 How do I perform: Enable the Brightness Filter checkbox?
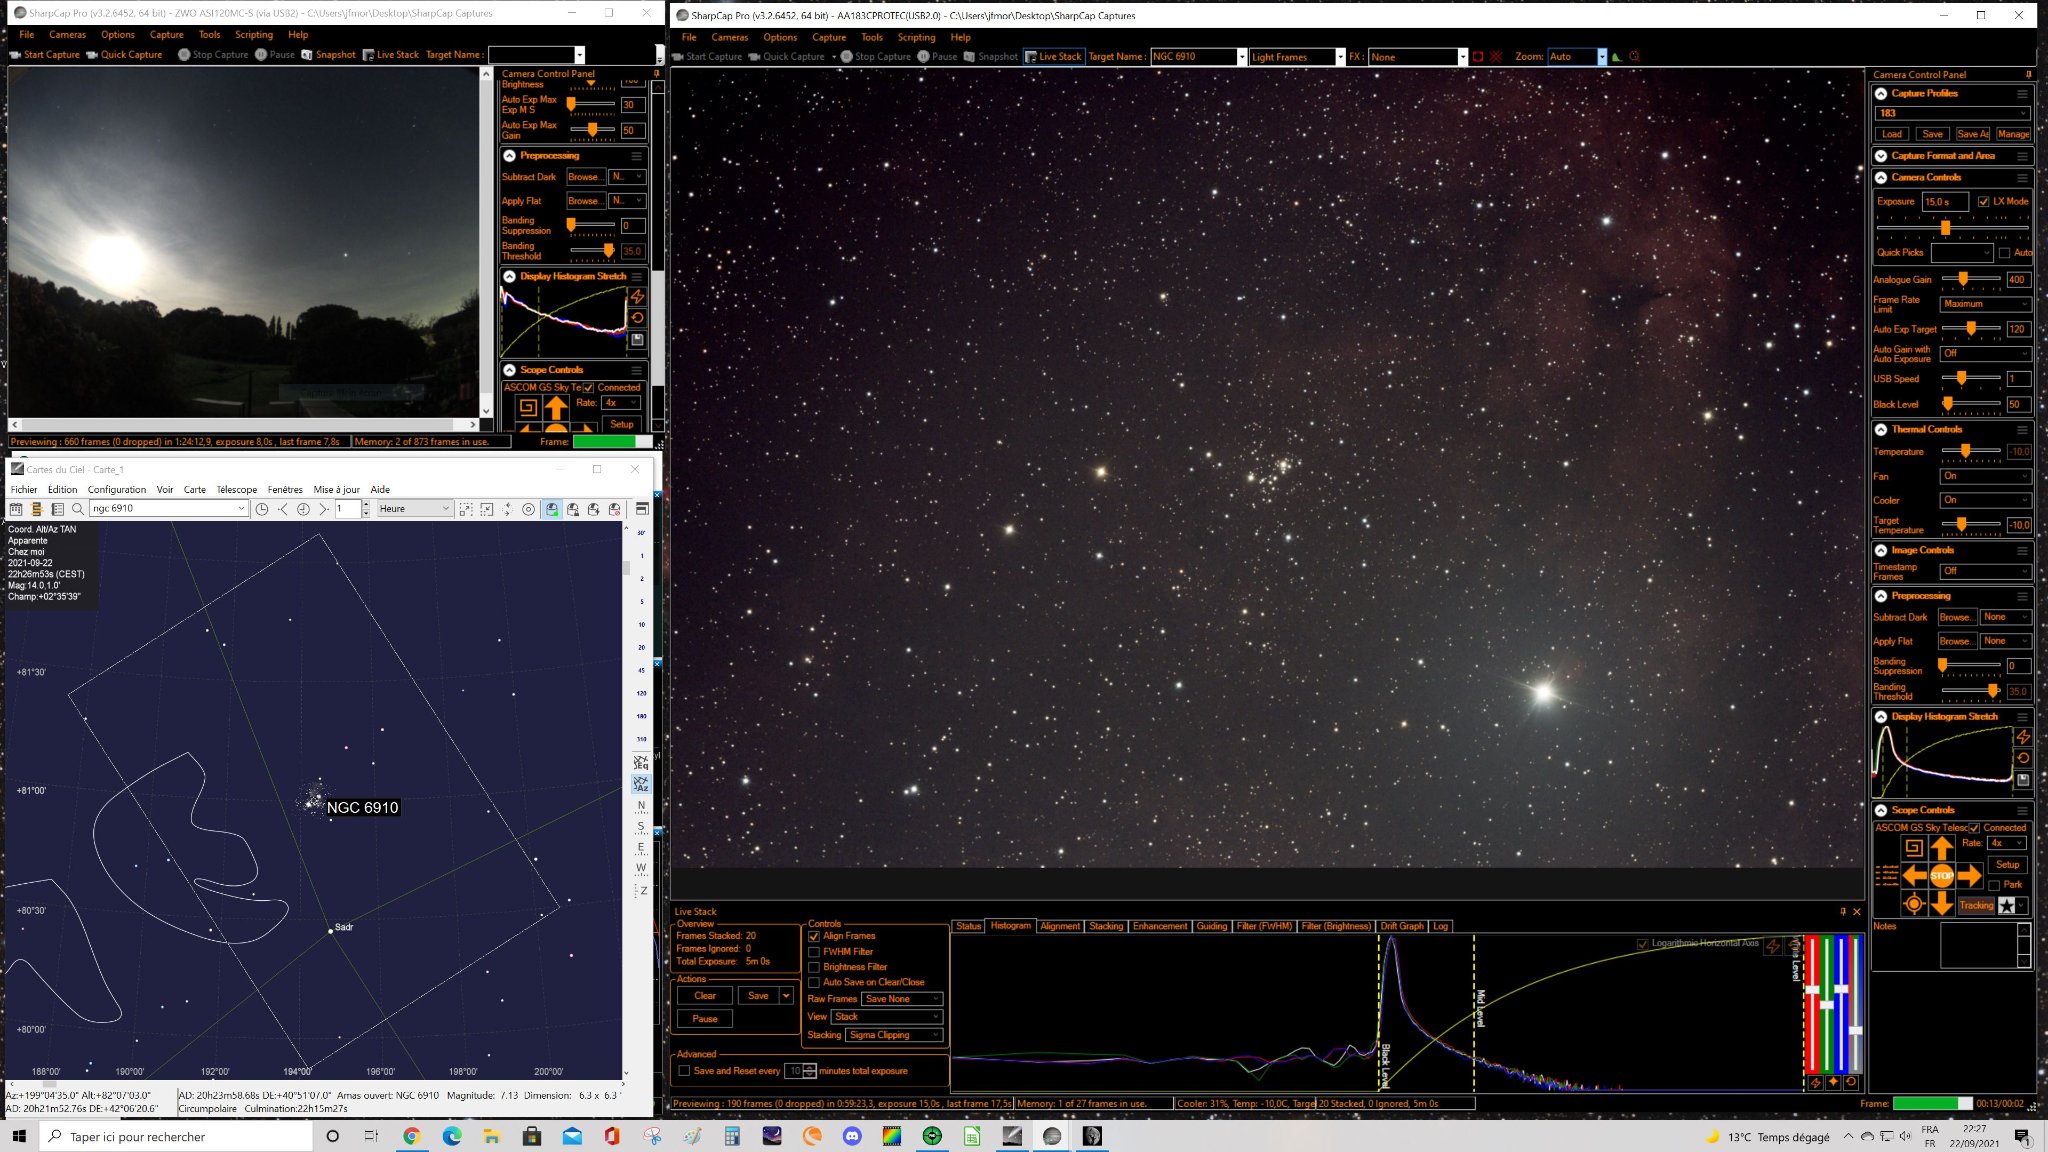click(814, 967)
